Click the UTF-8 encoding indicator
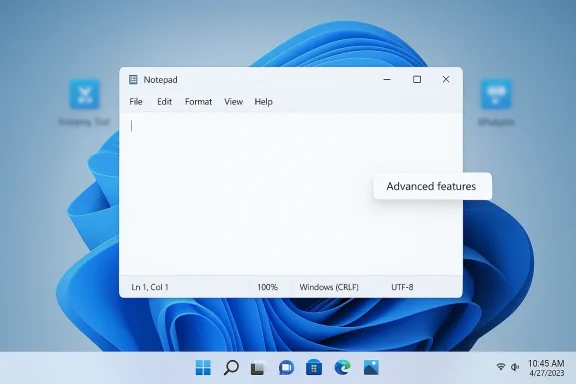 (402, 287)
